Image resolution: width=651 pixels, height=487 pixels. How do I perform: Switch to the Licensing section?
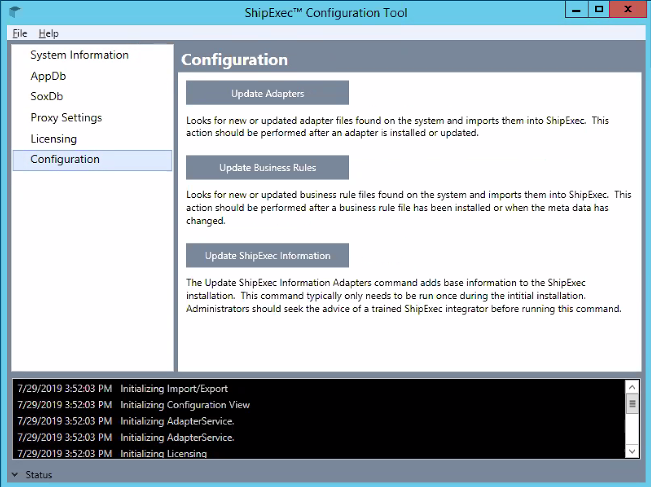53,139
